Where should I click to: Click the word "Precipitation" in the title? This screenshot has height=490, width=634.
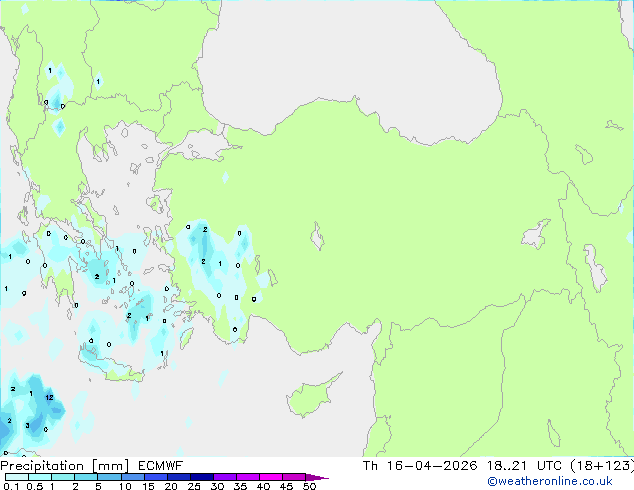click(x=42, y=466)
